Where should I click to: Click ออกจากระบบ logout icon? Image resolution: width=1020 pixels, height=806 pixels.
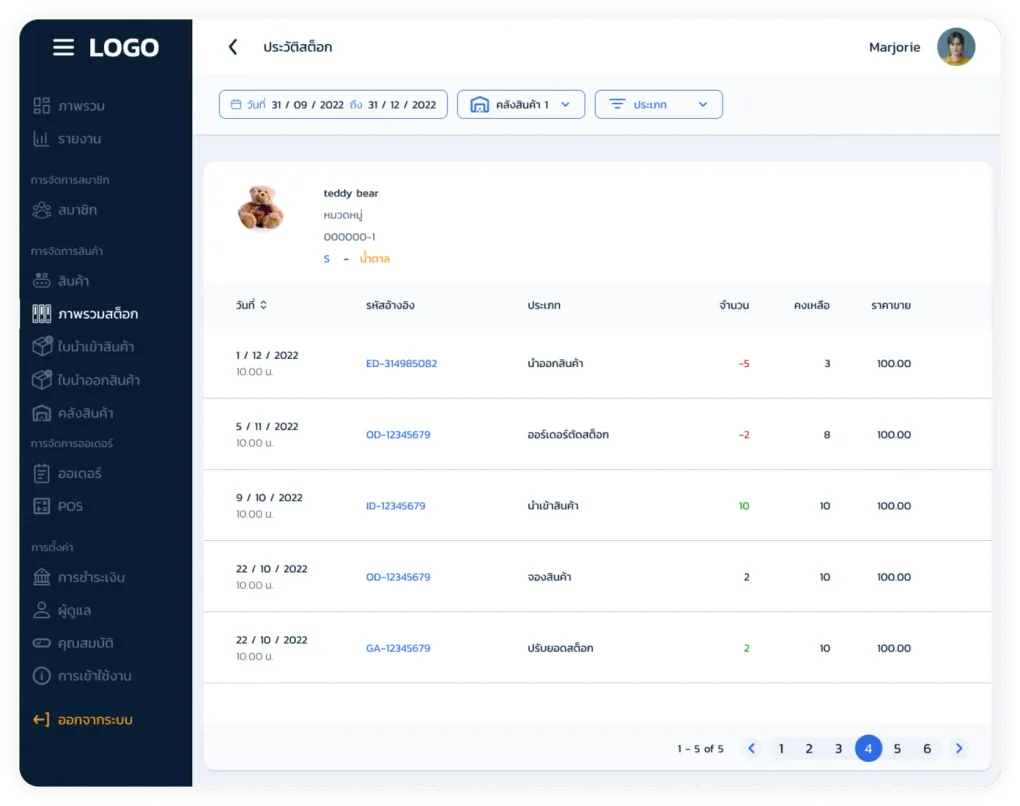[x=41, y=719]
